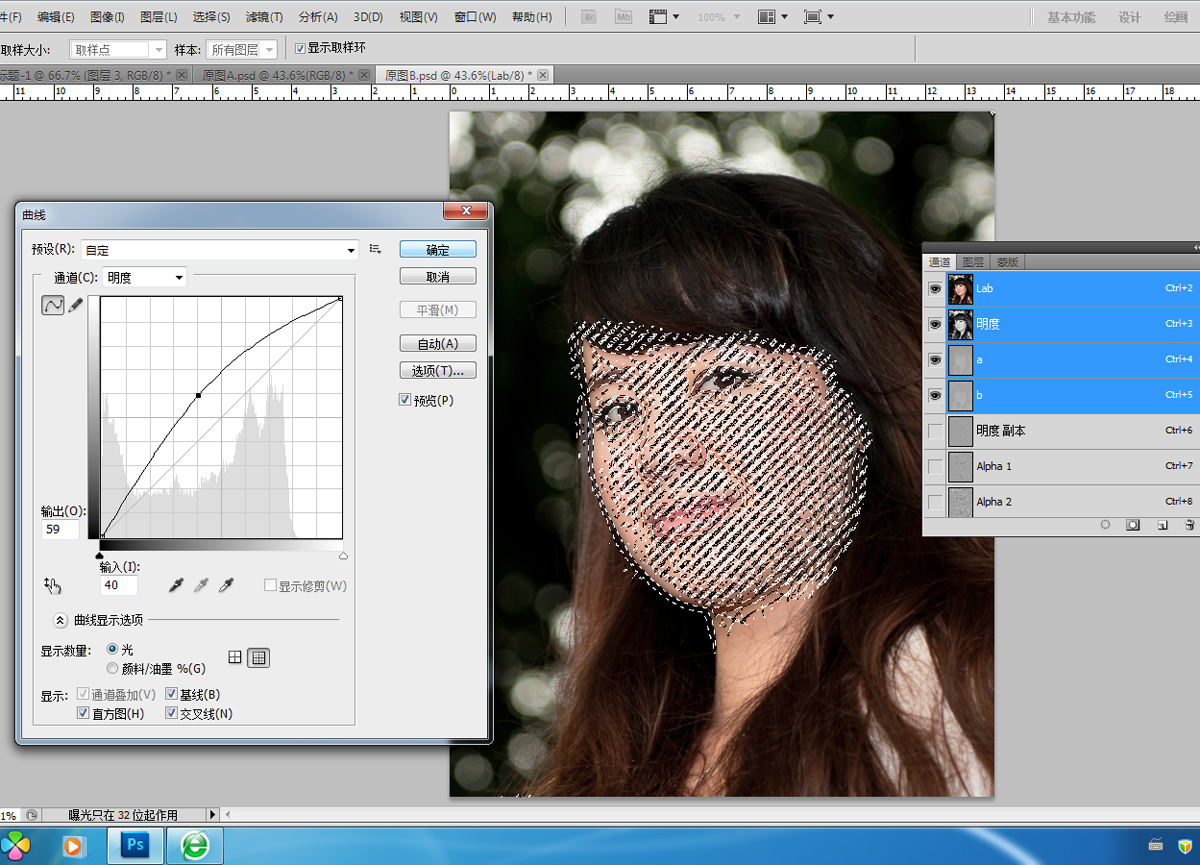Switch to the detailed grid icon
1200x865 pixels.
[258, 657]
